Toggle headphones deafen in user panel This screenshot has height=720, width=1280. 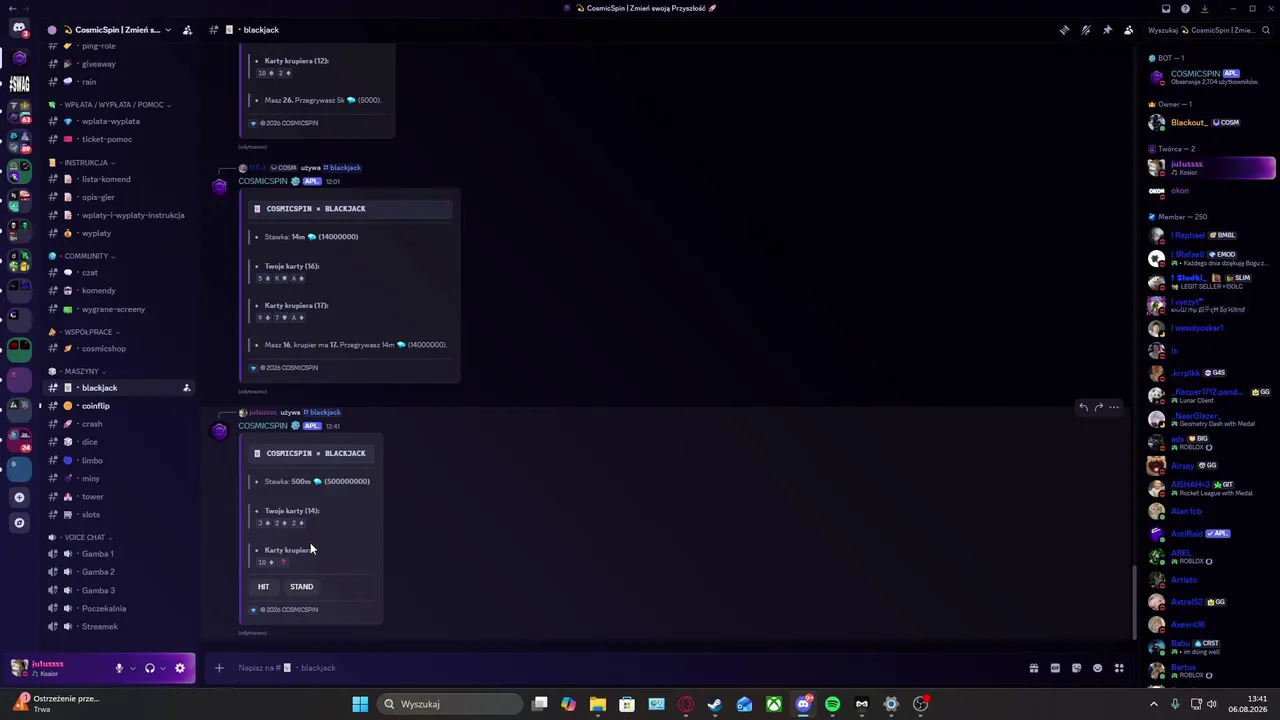[150, 668]
